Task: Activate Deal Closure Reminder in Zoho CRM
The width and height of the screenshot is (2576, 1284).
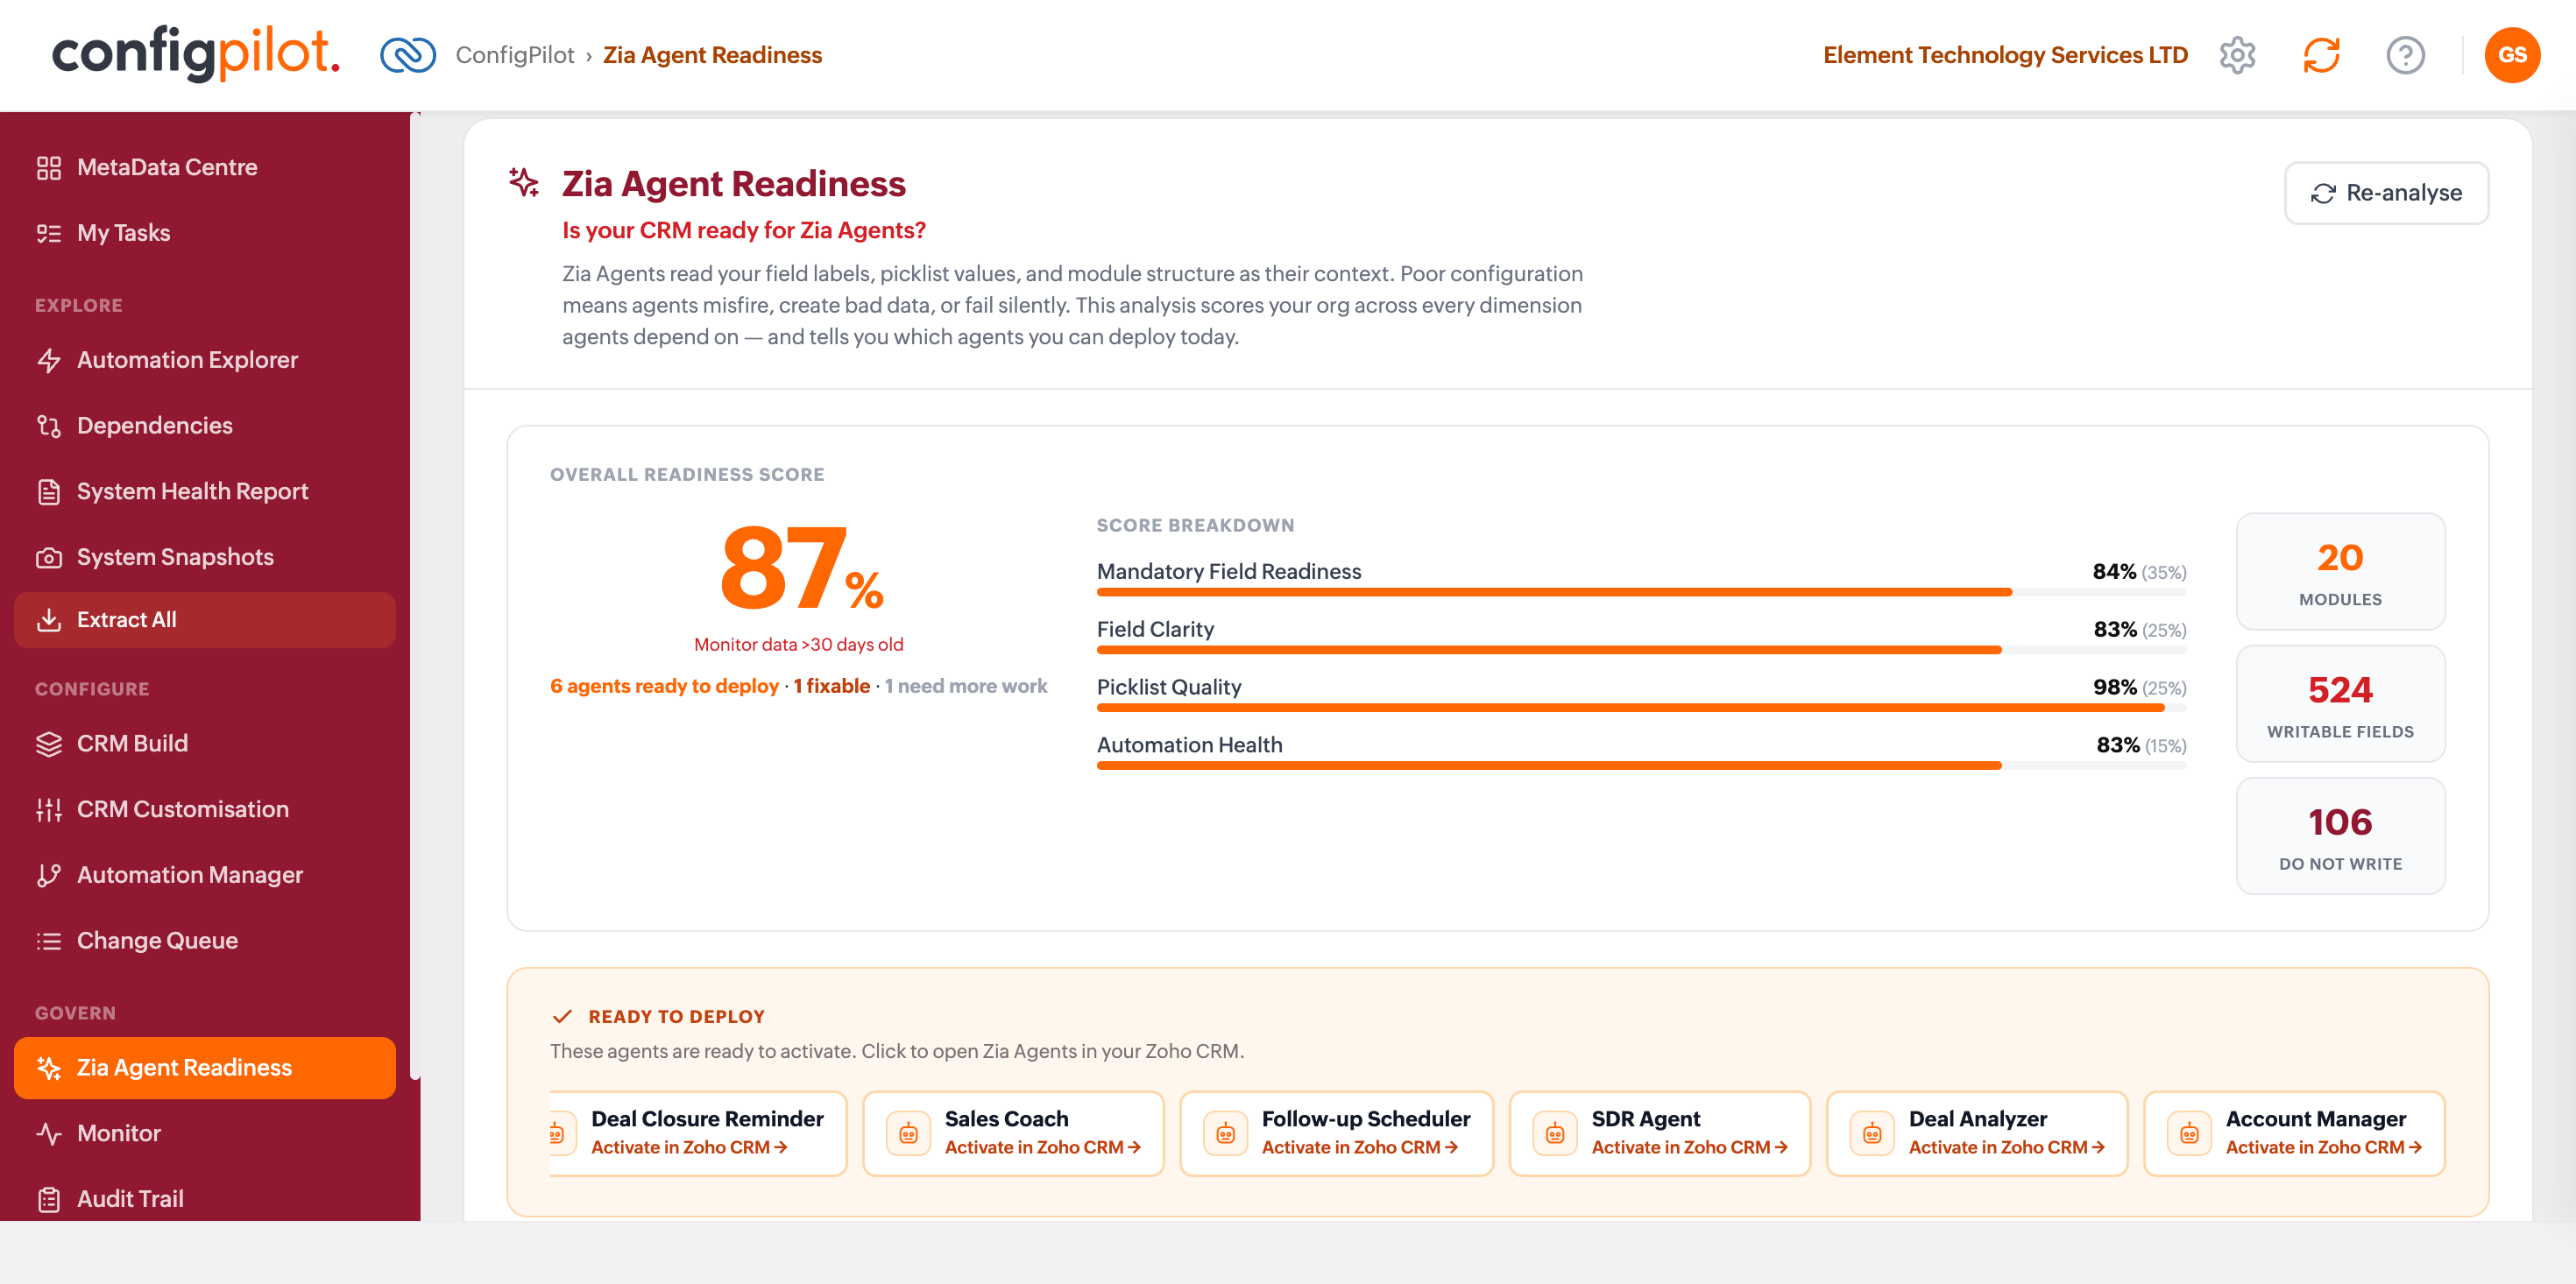Action: [x=689, y=1147]
